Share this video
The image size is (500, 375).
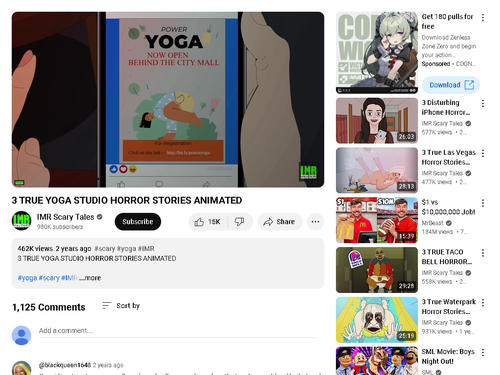pos(279,222)
